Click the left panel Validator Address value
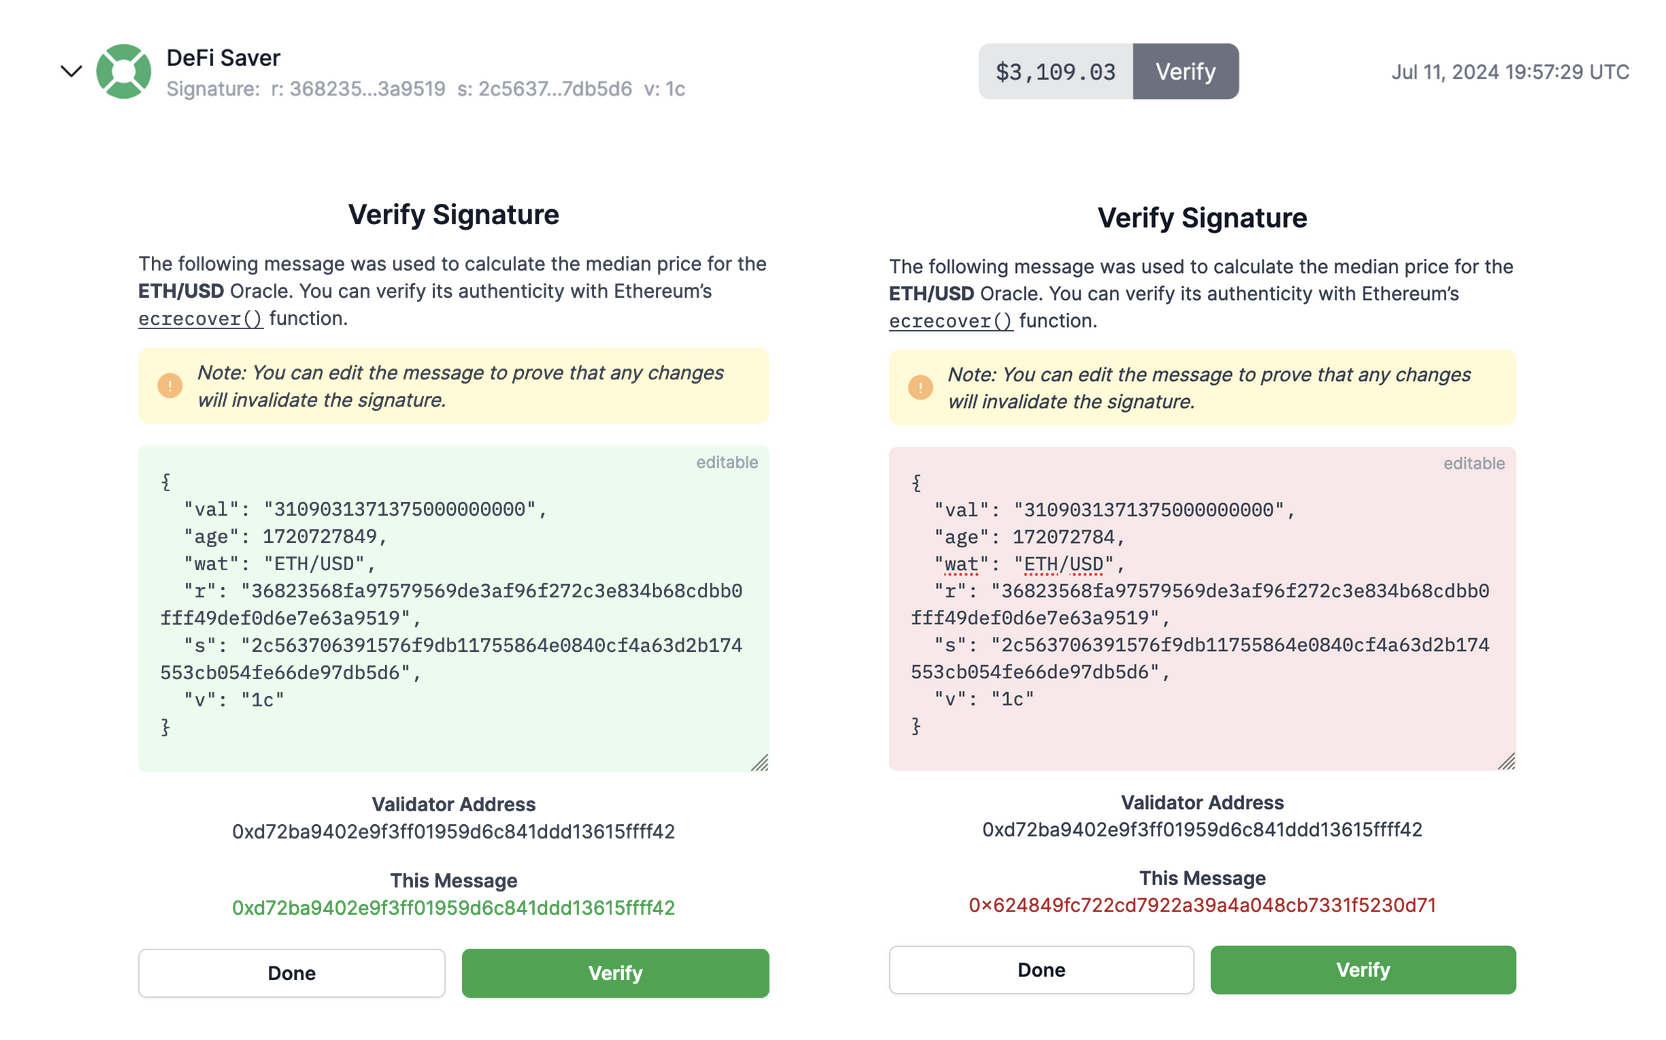Viewport: 1666px width, 1040px height. pos(453,832)
